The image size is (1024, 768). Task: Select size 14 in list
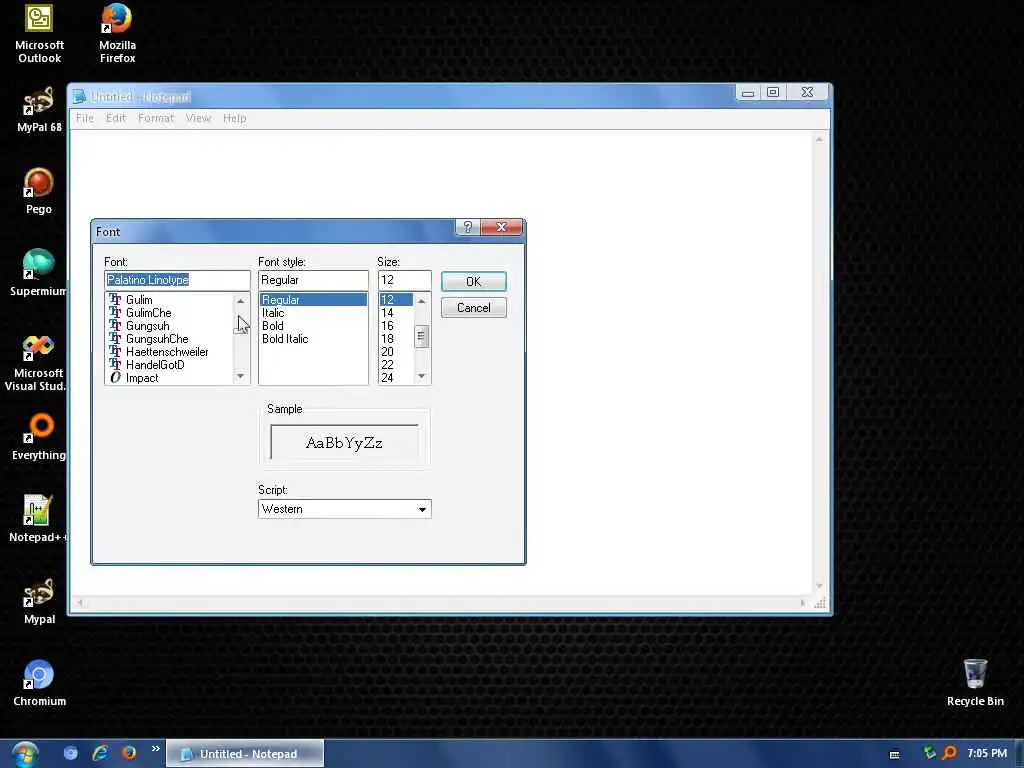pyautogui.click(x=396, y=313)
